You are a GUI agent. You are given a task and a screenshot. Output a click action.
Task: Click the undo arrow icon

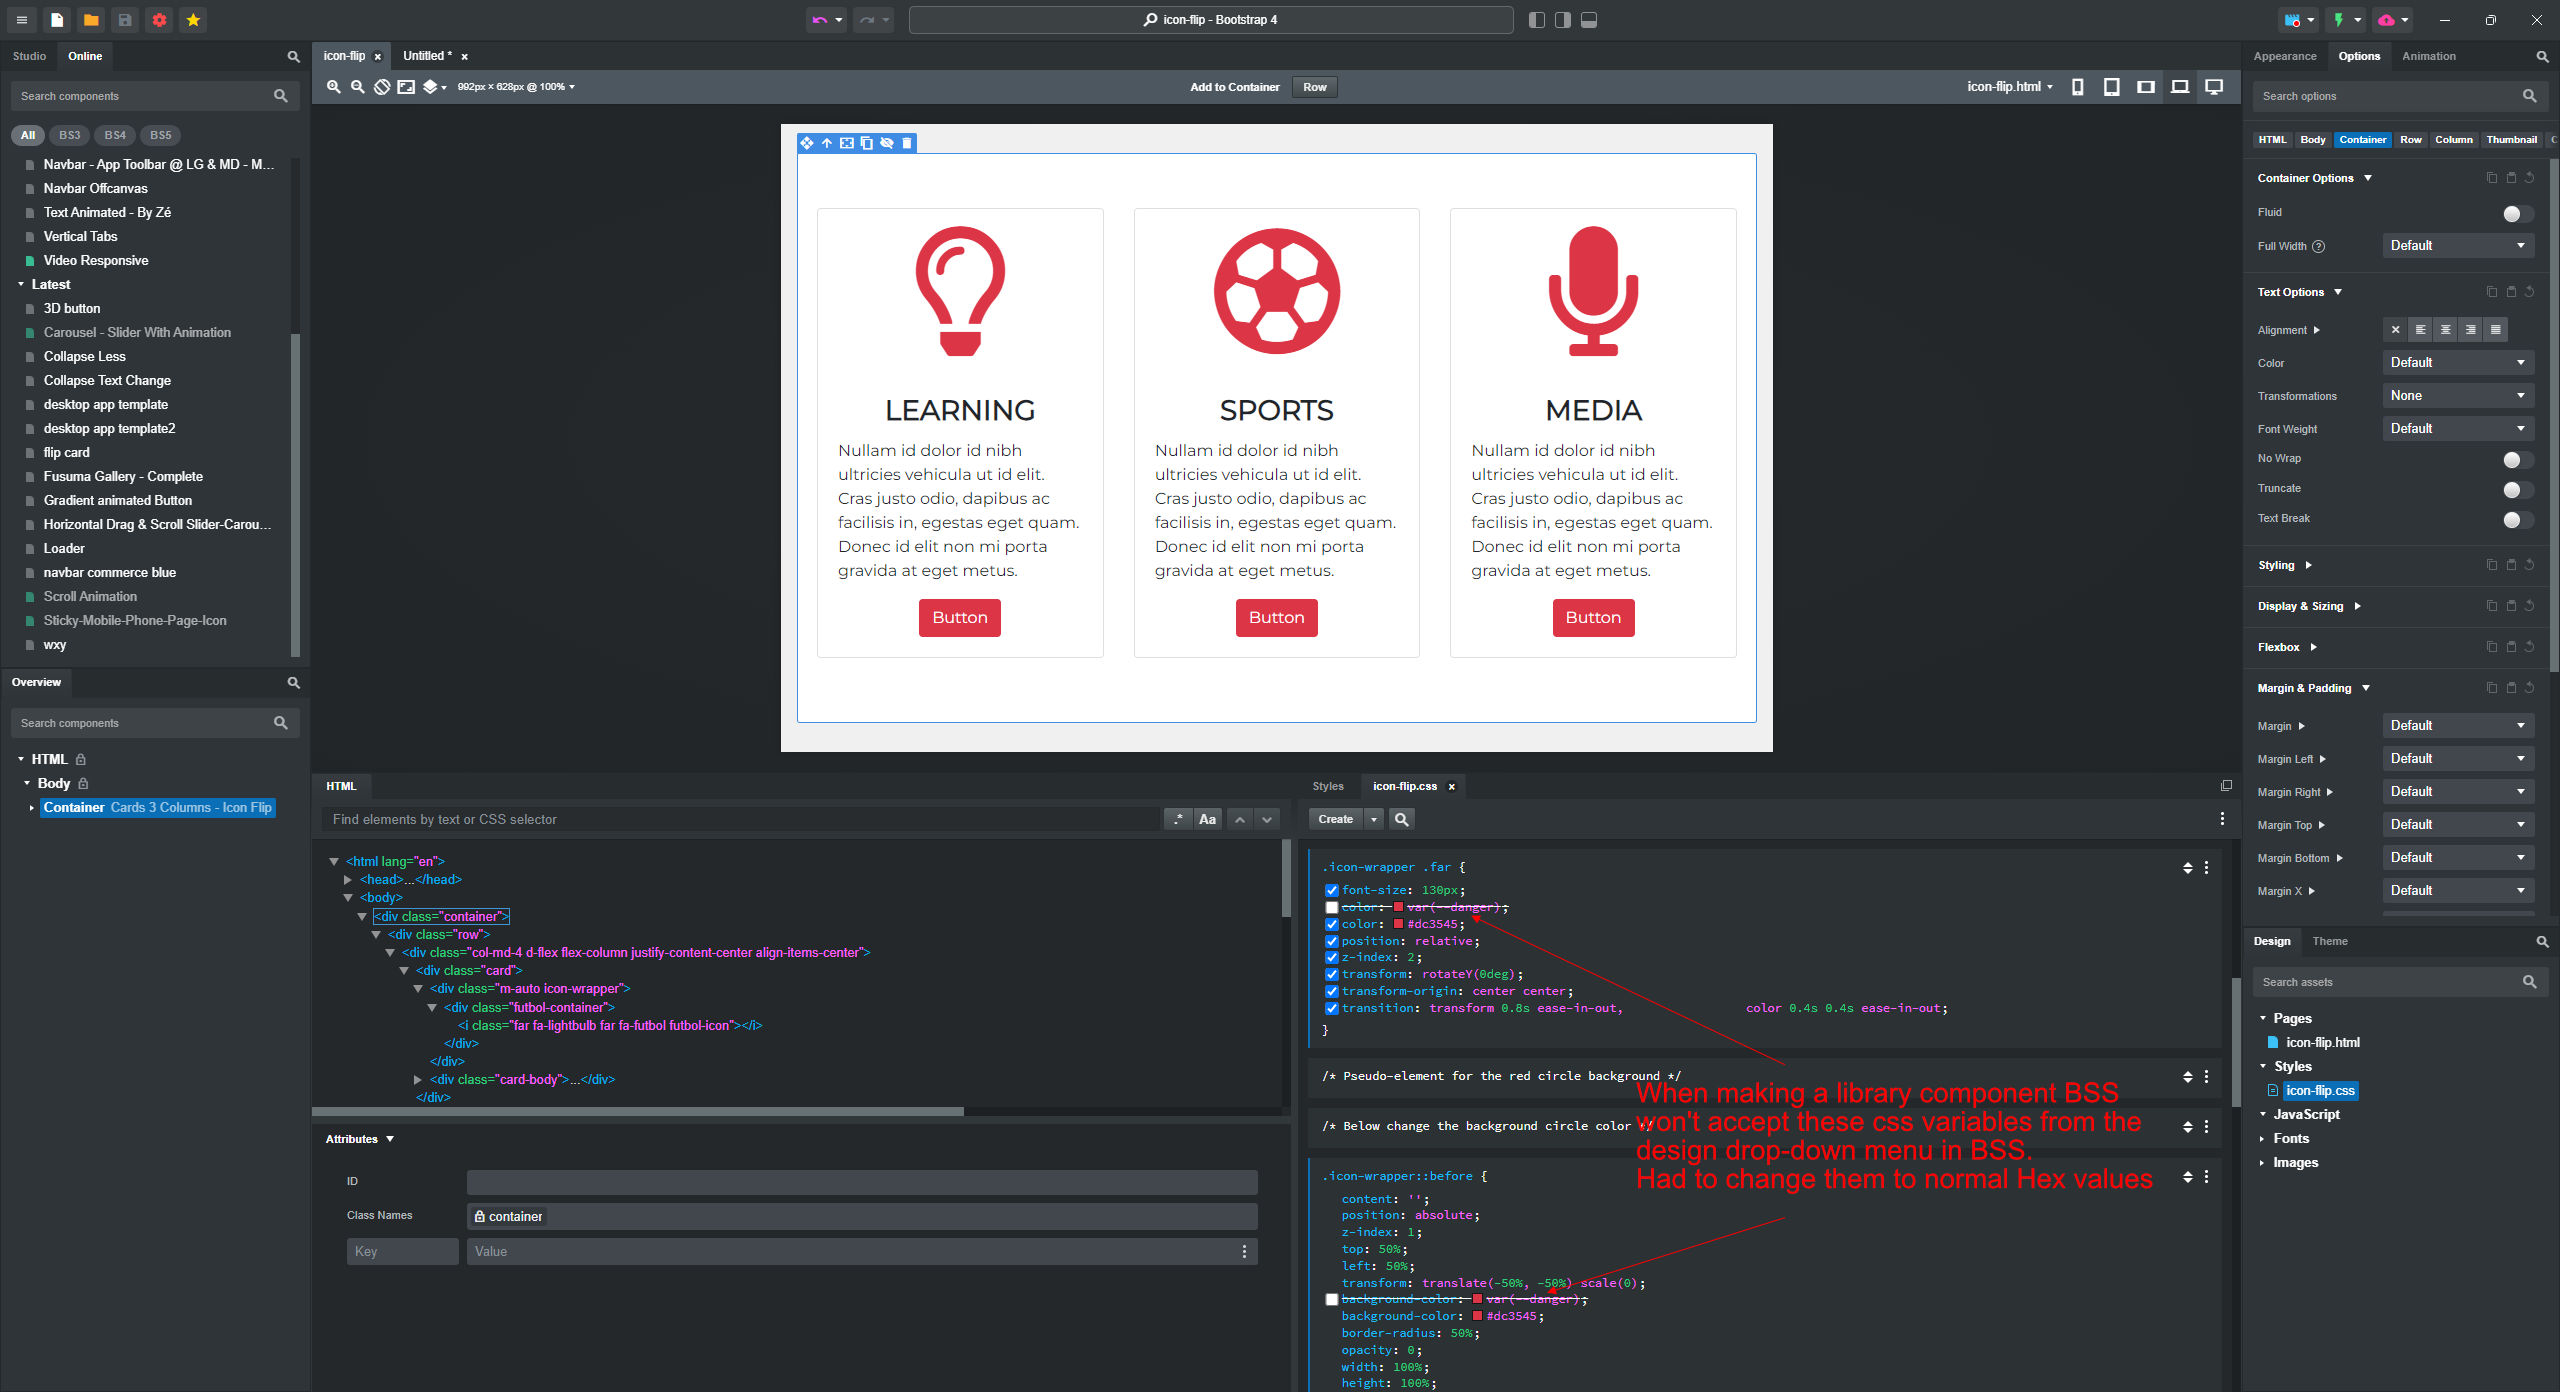pyautogui.click(x=820, y=20)
